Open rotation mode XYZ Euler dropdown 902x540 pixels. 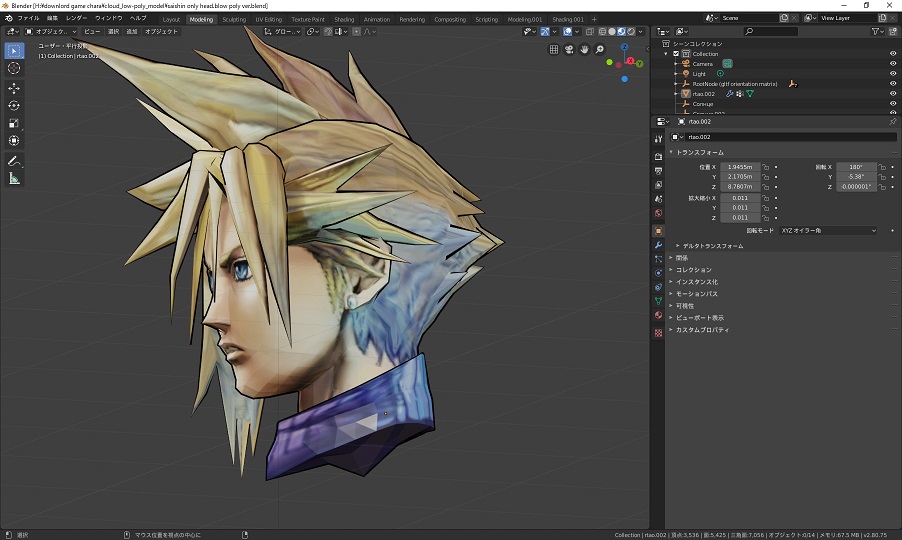click(x=828, y=231)
